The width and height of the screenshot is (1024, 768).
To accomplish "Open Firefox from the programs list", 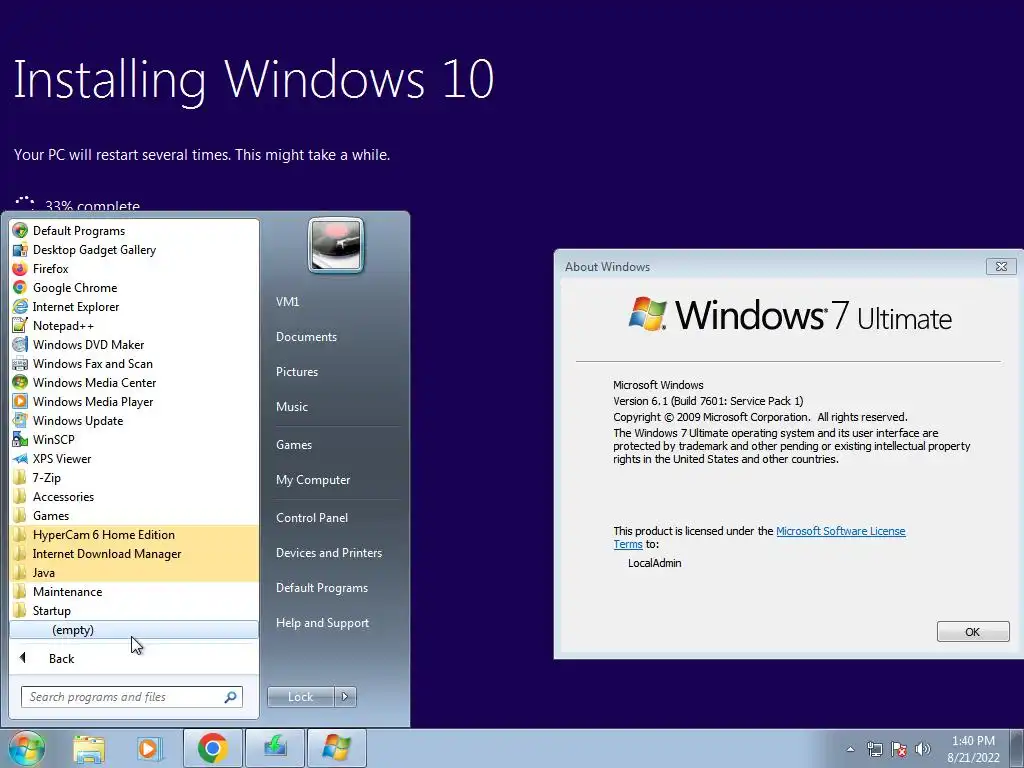I will coord(20,268).
